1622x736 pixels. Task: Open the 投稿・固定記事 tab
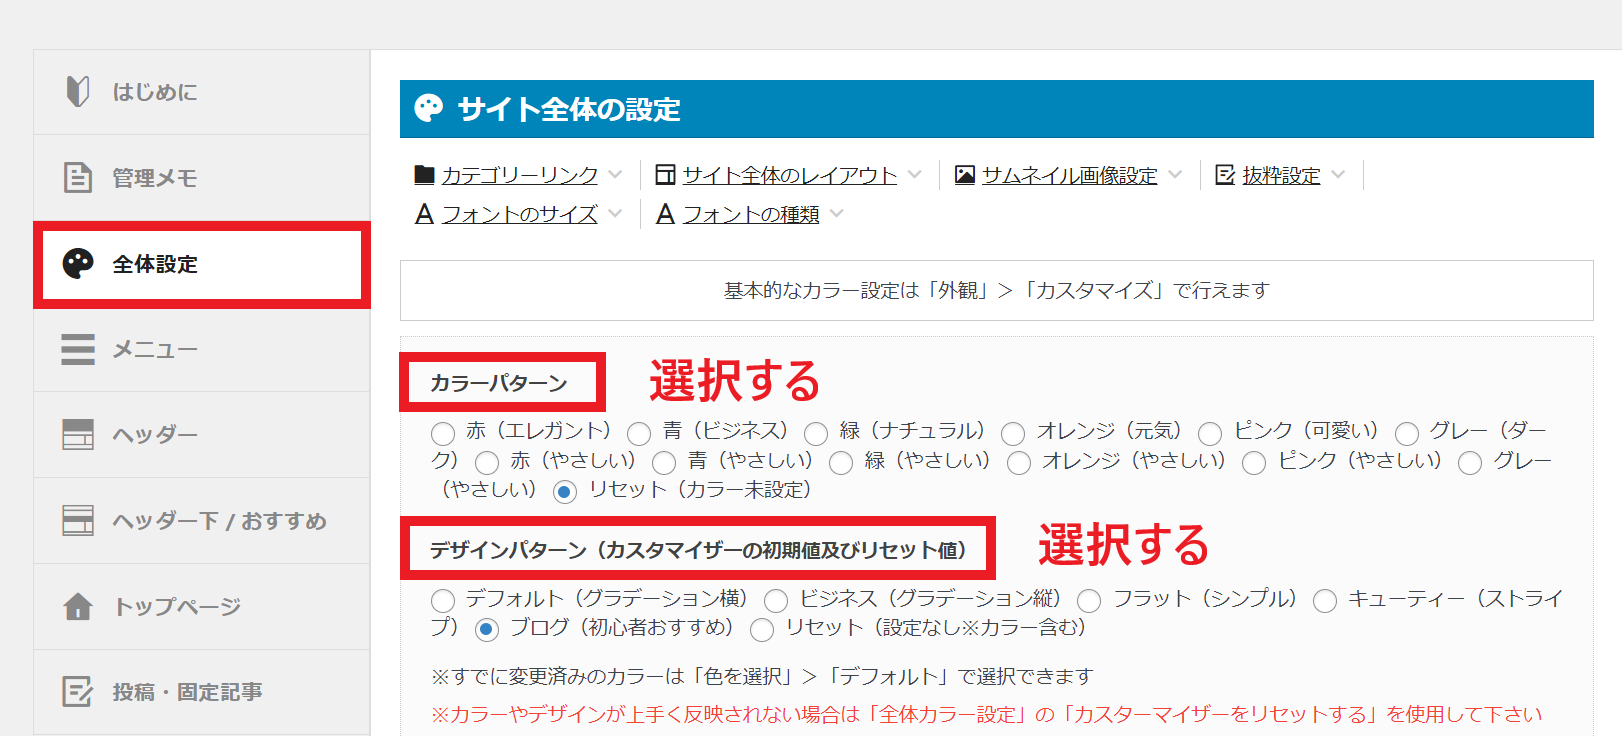point(202,692)
